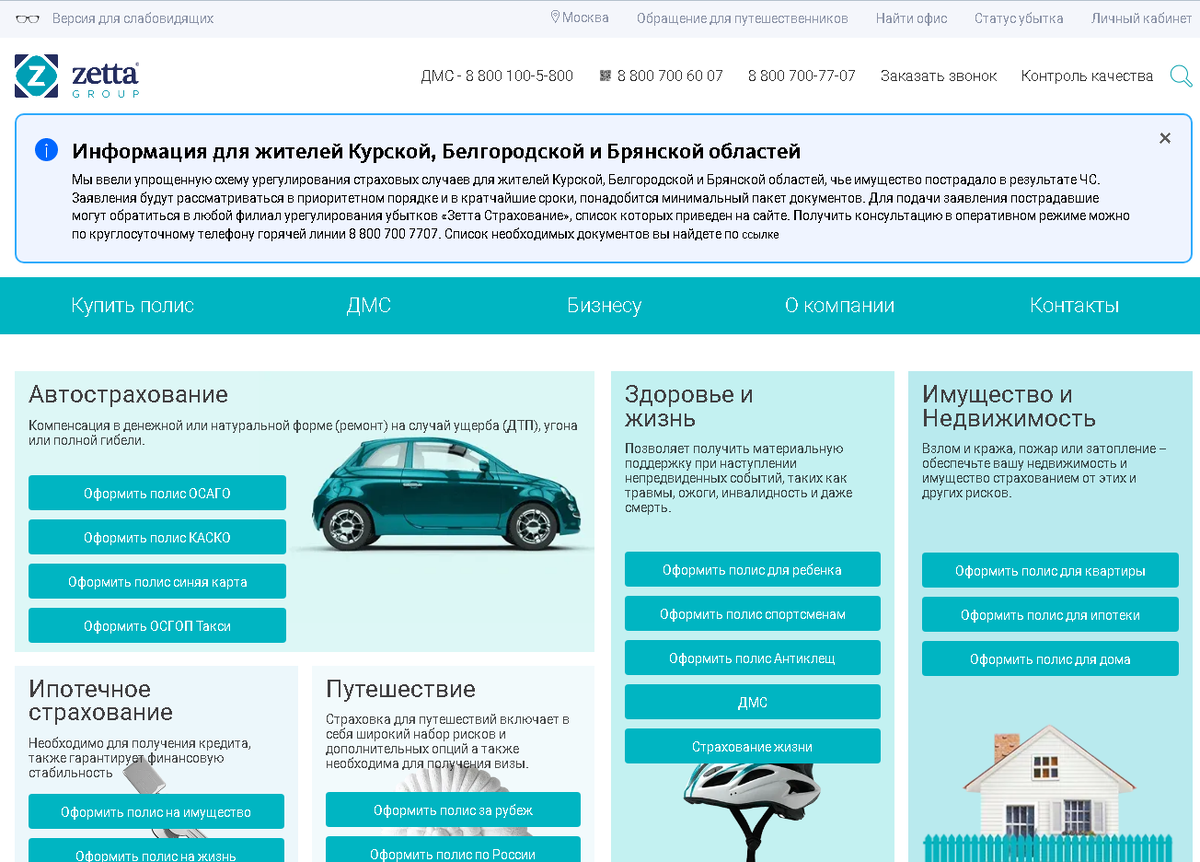This screenshot has height=862, width=1200.
Task: Open the Статус убытка link
Action: (x=1019, y=18)
